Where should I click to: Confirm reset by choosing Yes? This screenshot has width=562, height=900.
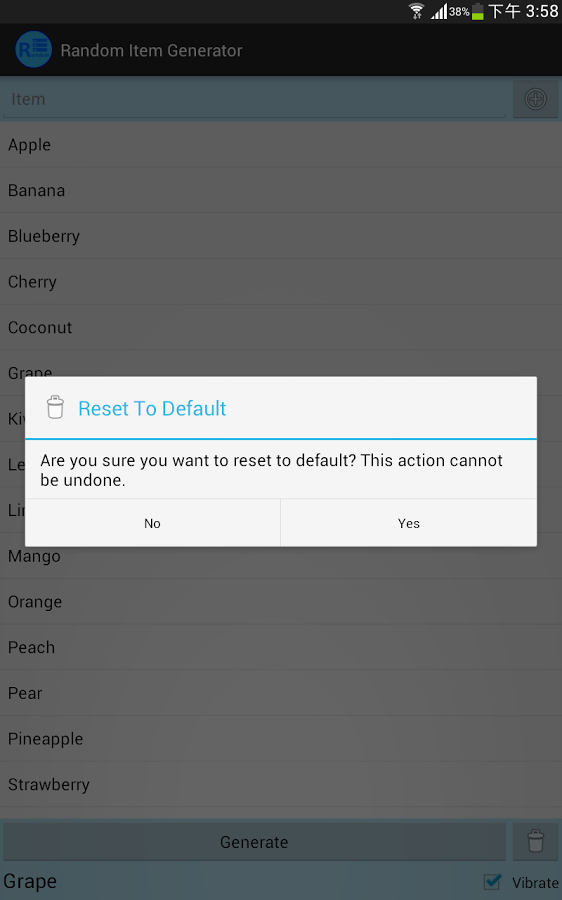pyautogui.click(x=409, y=523)
